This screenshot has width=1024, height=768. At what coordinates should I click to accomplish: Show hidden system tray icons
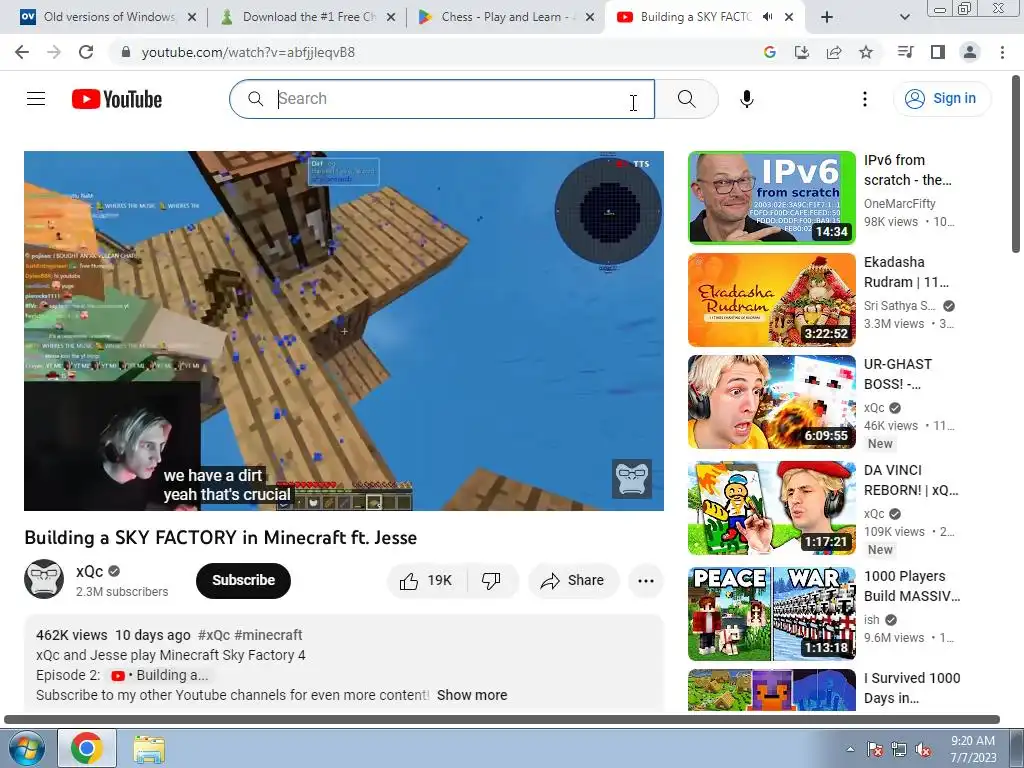850,749
